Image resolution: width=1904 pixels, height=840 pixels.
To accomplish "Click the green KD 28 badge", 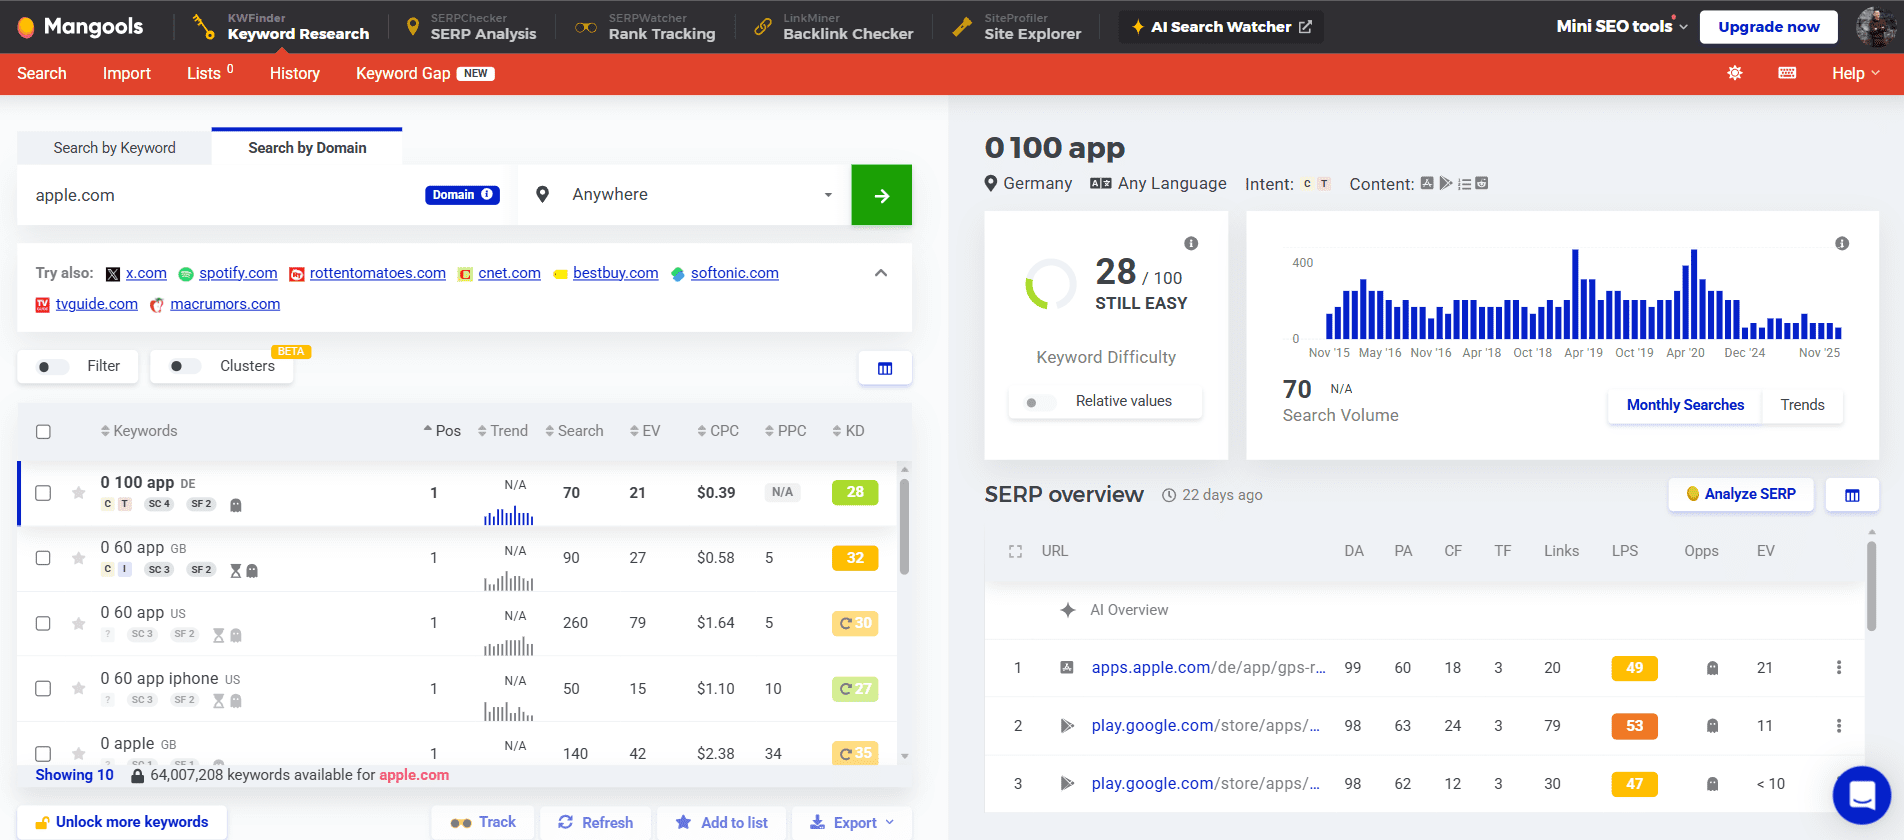I will click(855, 492).
